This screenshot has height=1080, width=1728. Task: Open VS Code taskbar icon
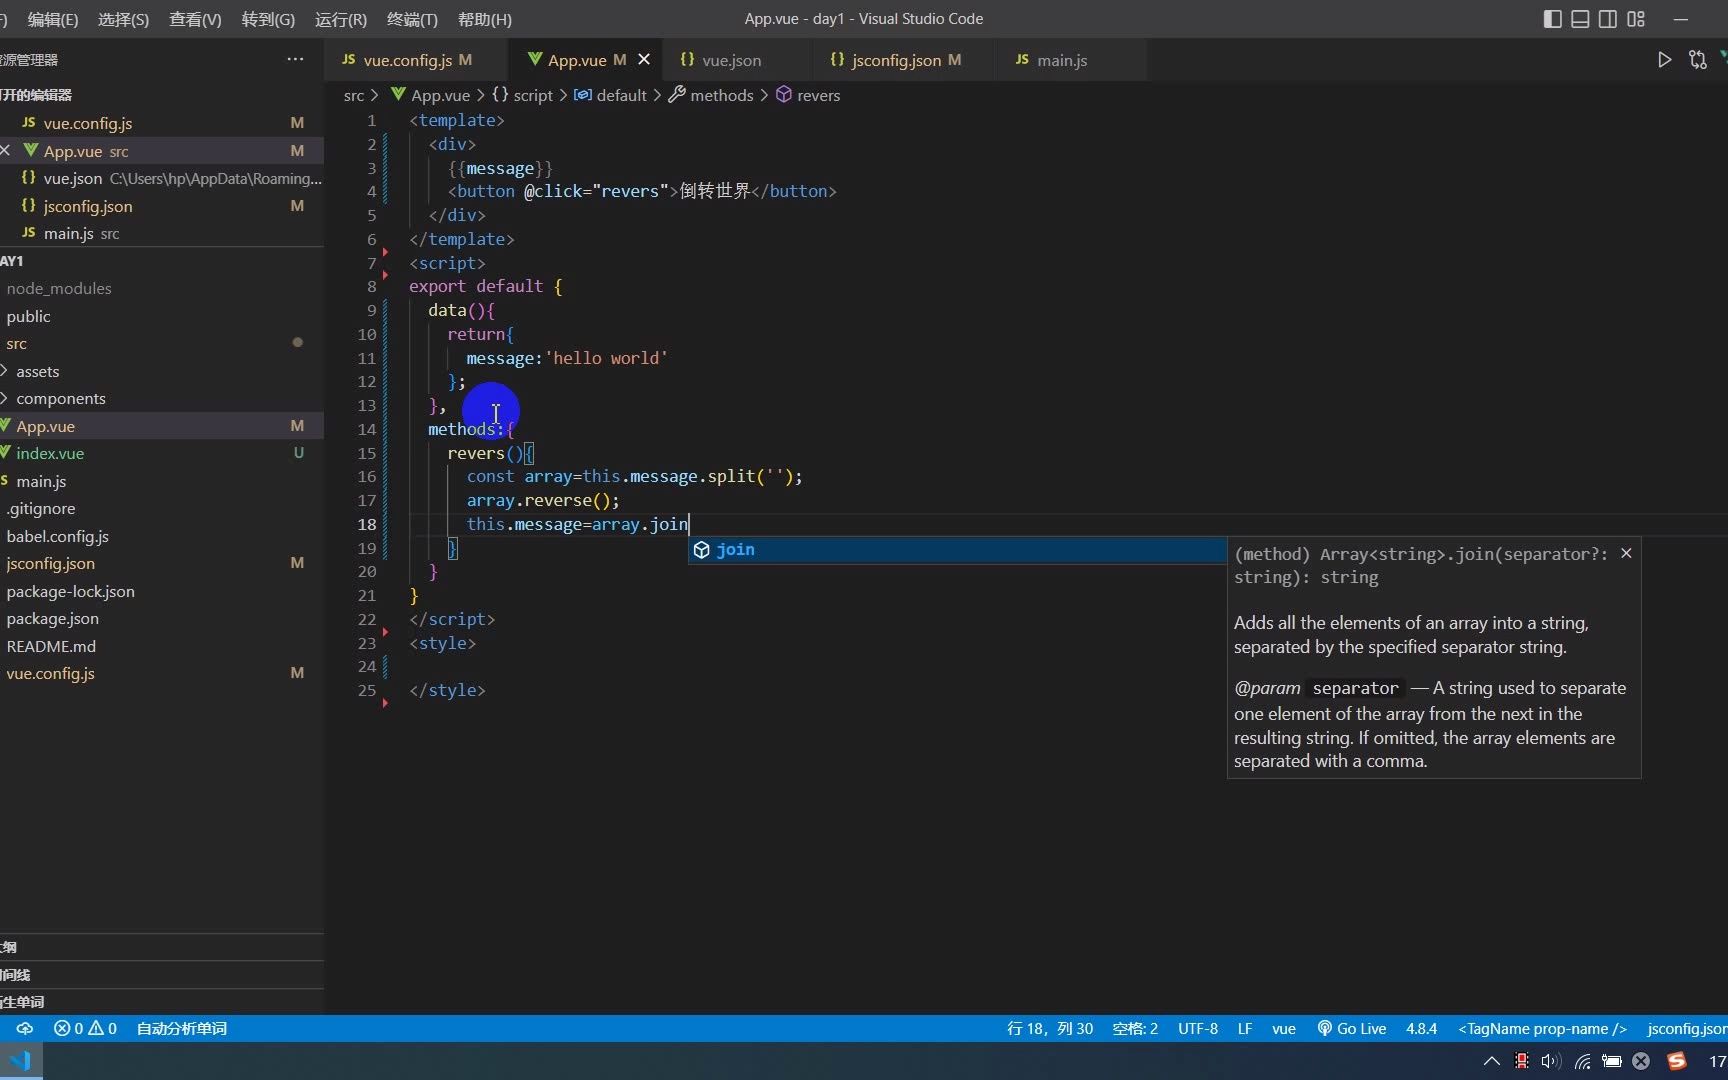21,1061
